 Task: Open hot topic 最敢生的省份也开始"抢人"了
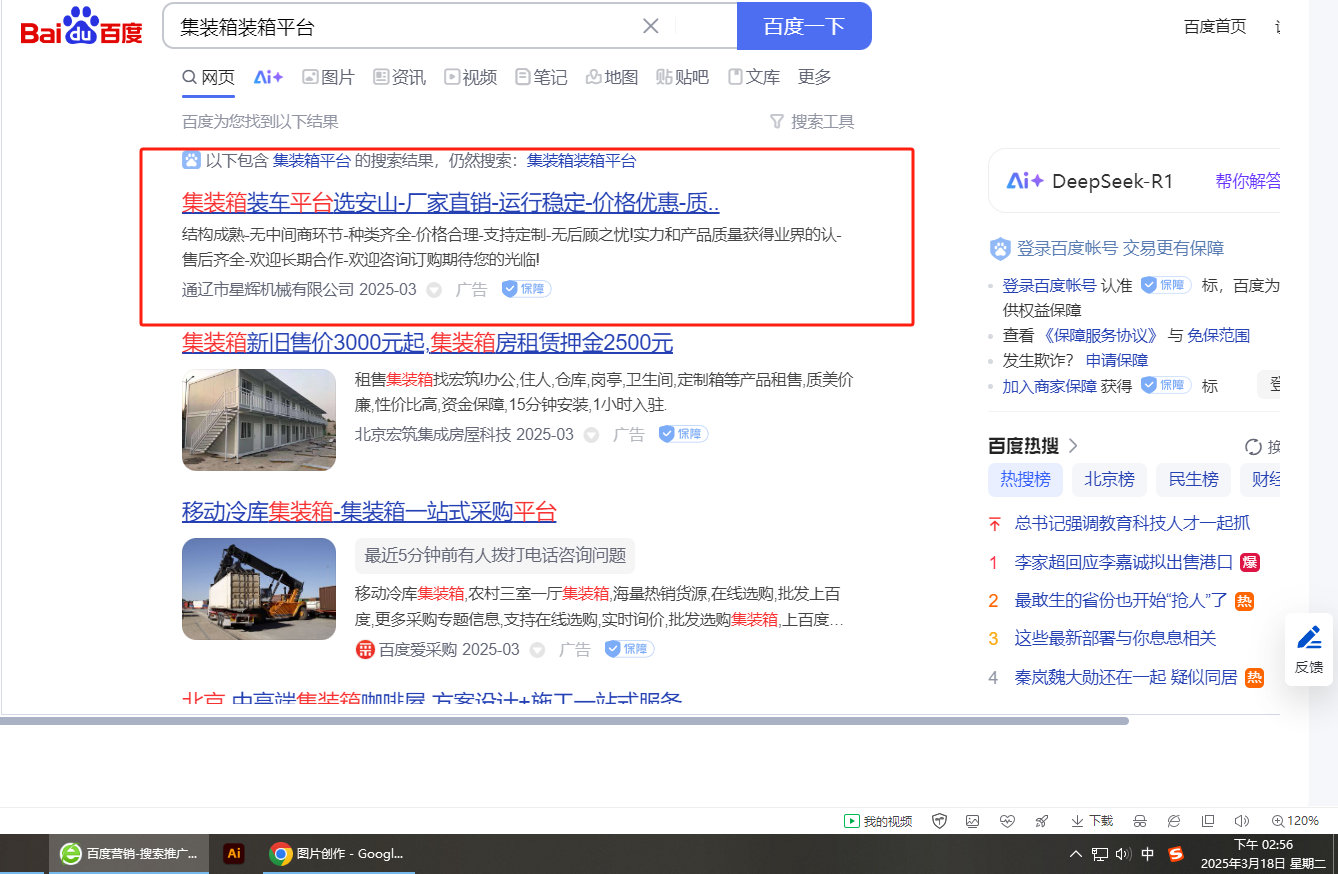(1121, 600)
